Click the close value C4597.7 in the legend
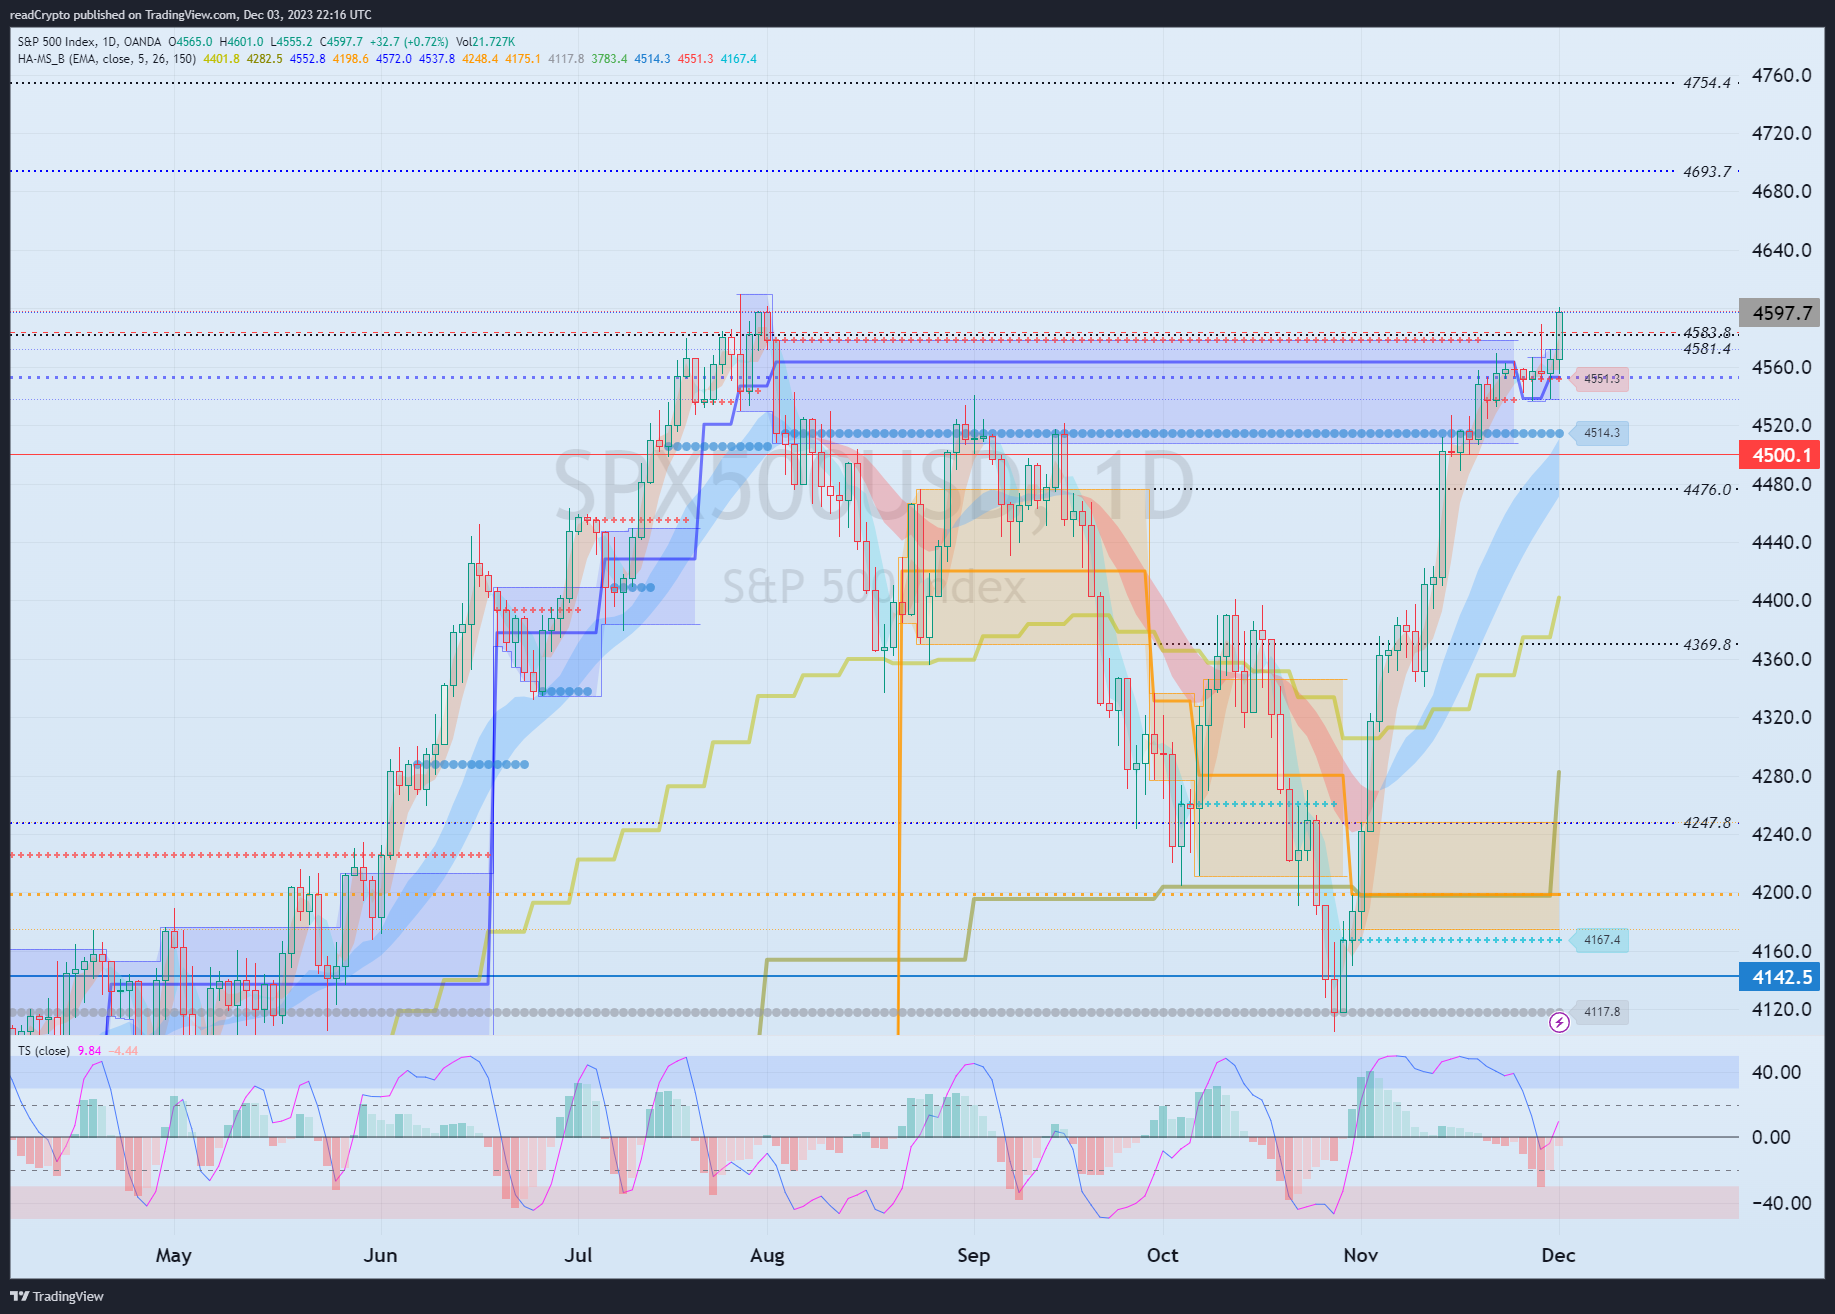Image resolution: width=1835 pixels, height=1314 pixels. 341,42
